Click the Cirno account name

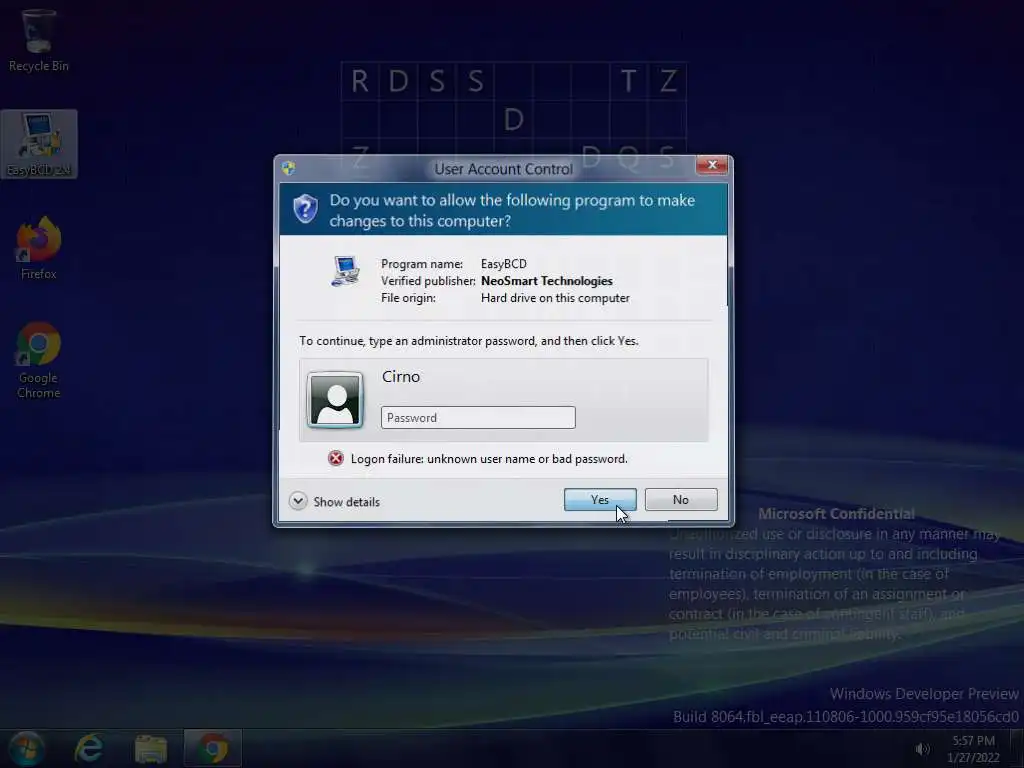click(401, 377)
